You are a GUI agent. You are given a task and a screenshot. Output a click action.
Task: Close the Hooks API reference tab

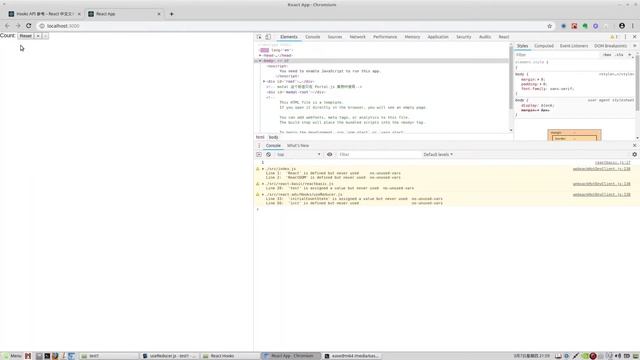(x=79, y=14)
